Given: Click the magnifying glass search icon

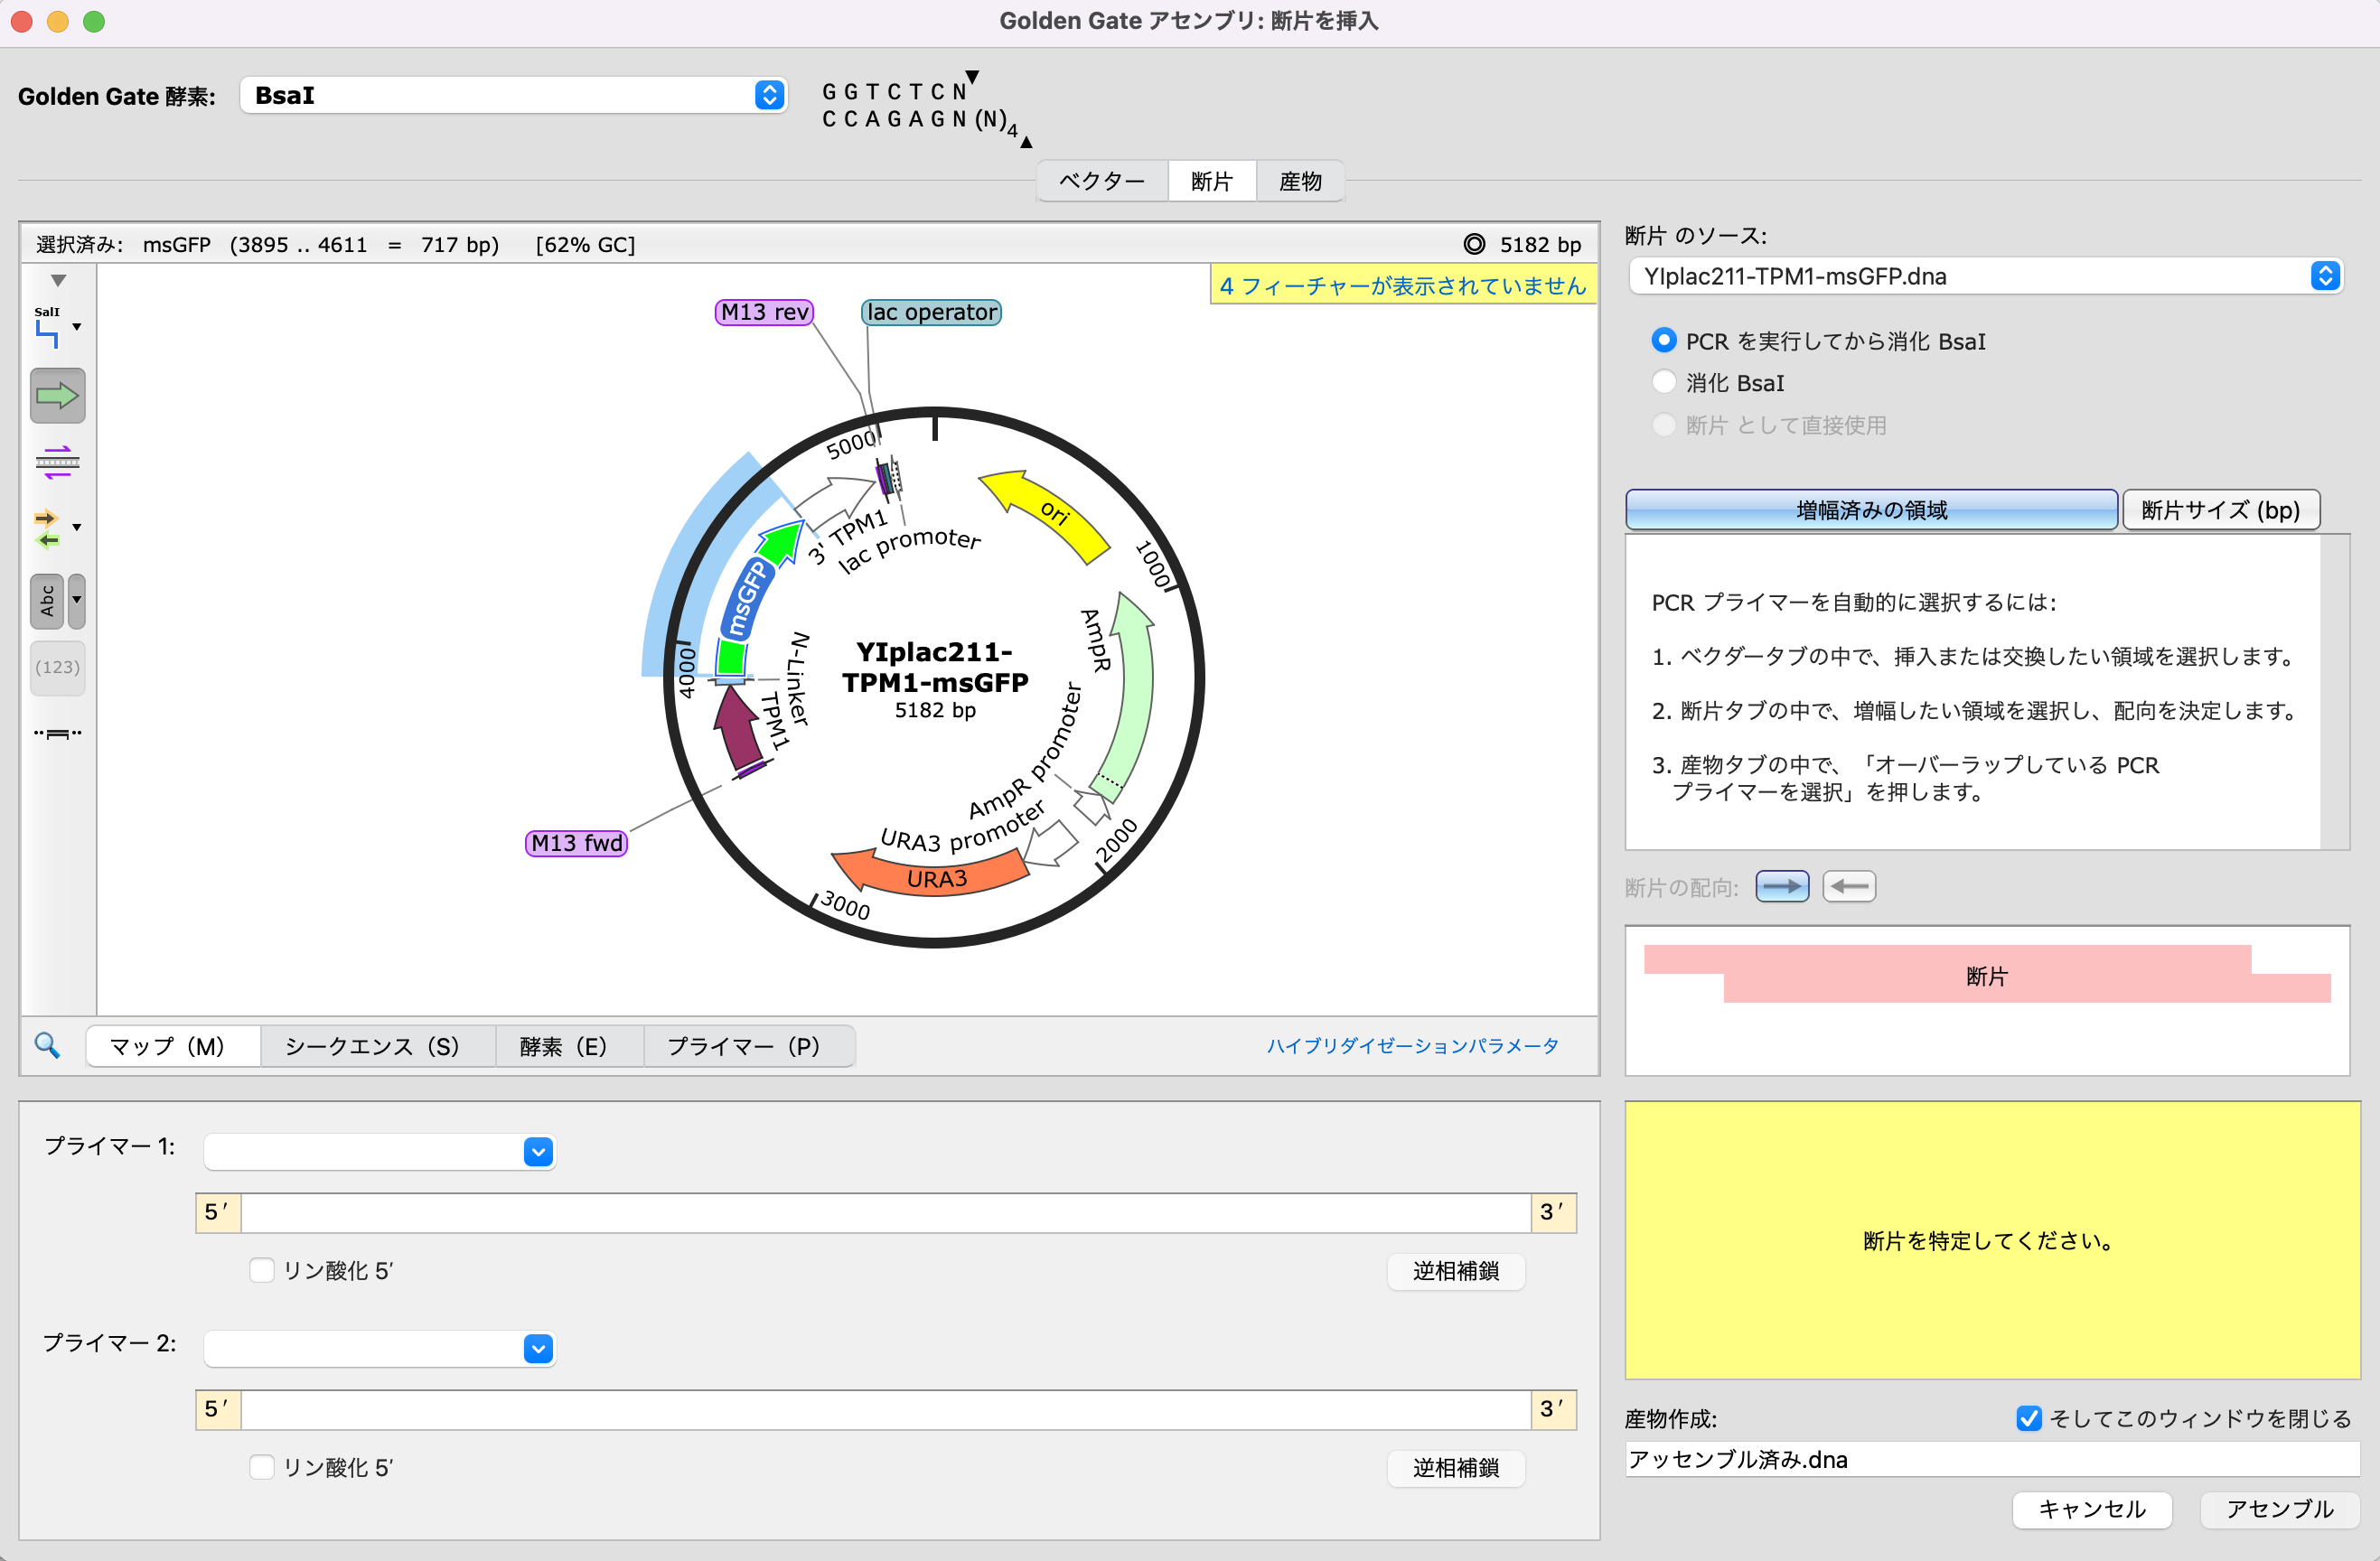Looking at the screenshot, I should 47,1046.
